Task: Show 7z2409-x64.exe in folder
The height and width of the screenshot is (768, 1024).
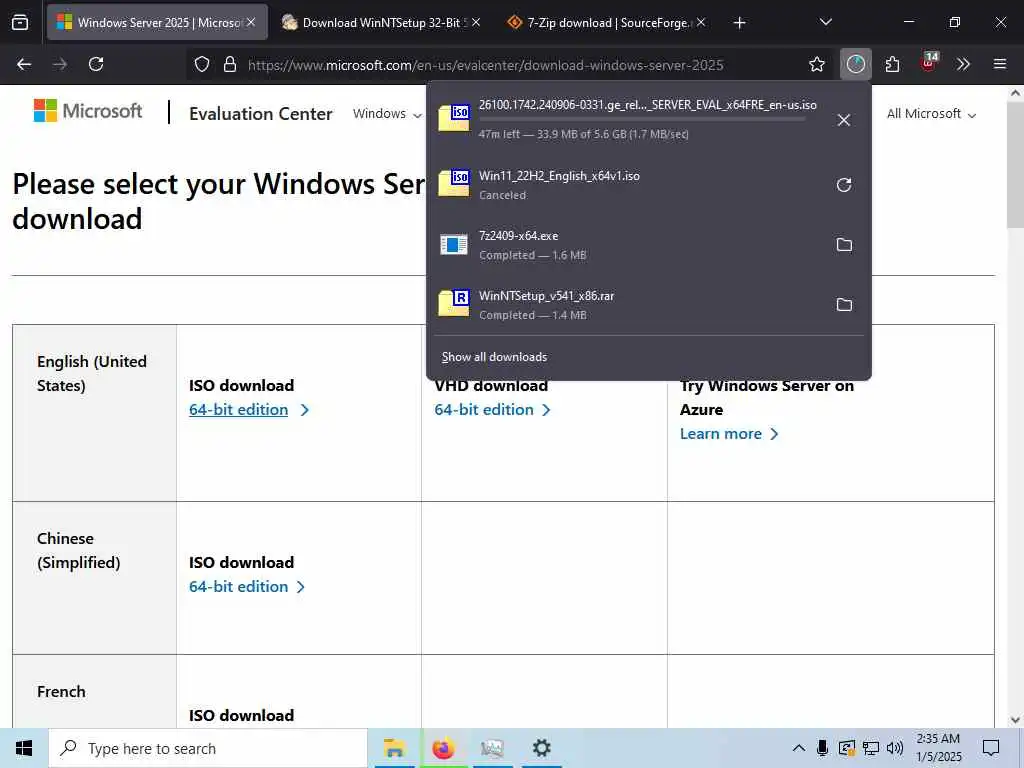Action: pos(844,245)
